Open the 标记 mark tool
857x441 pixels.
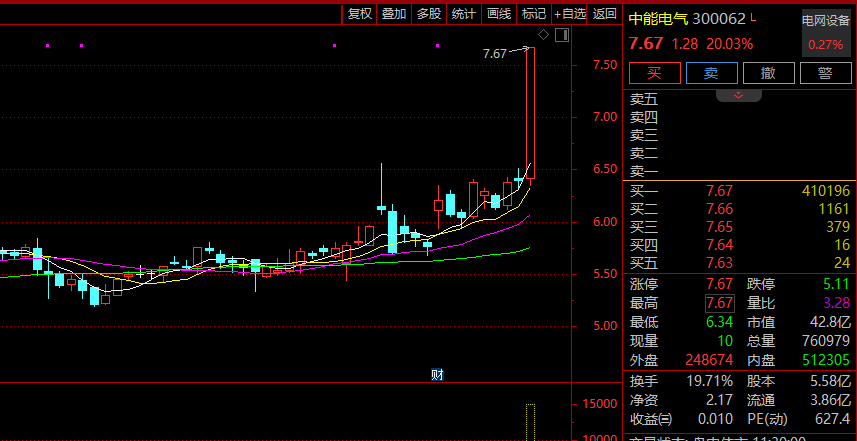[x=534, y=13]
